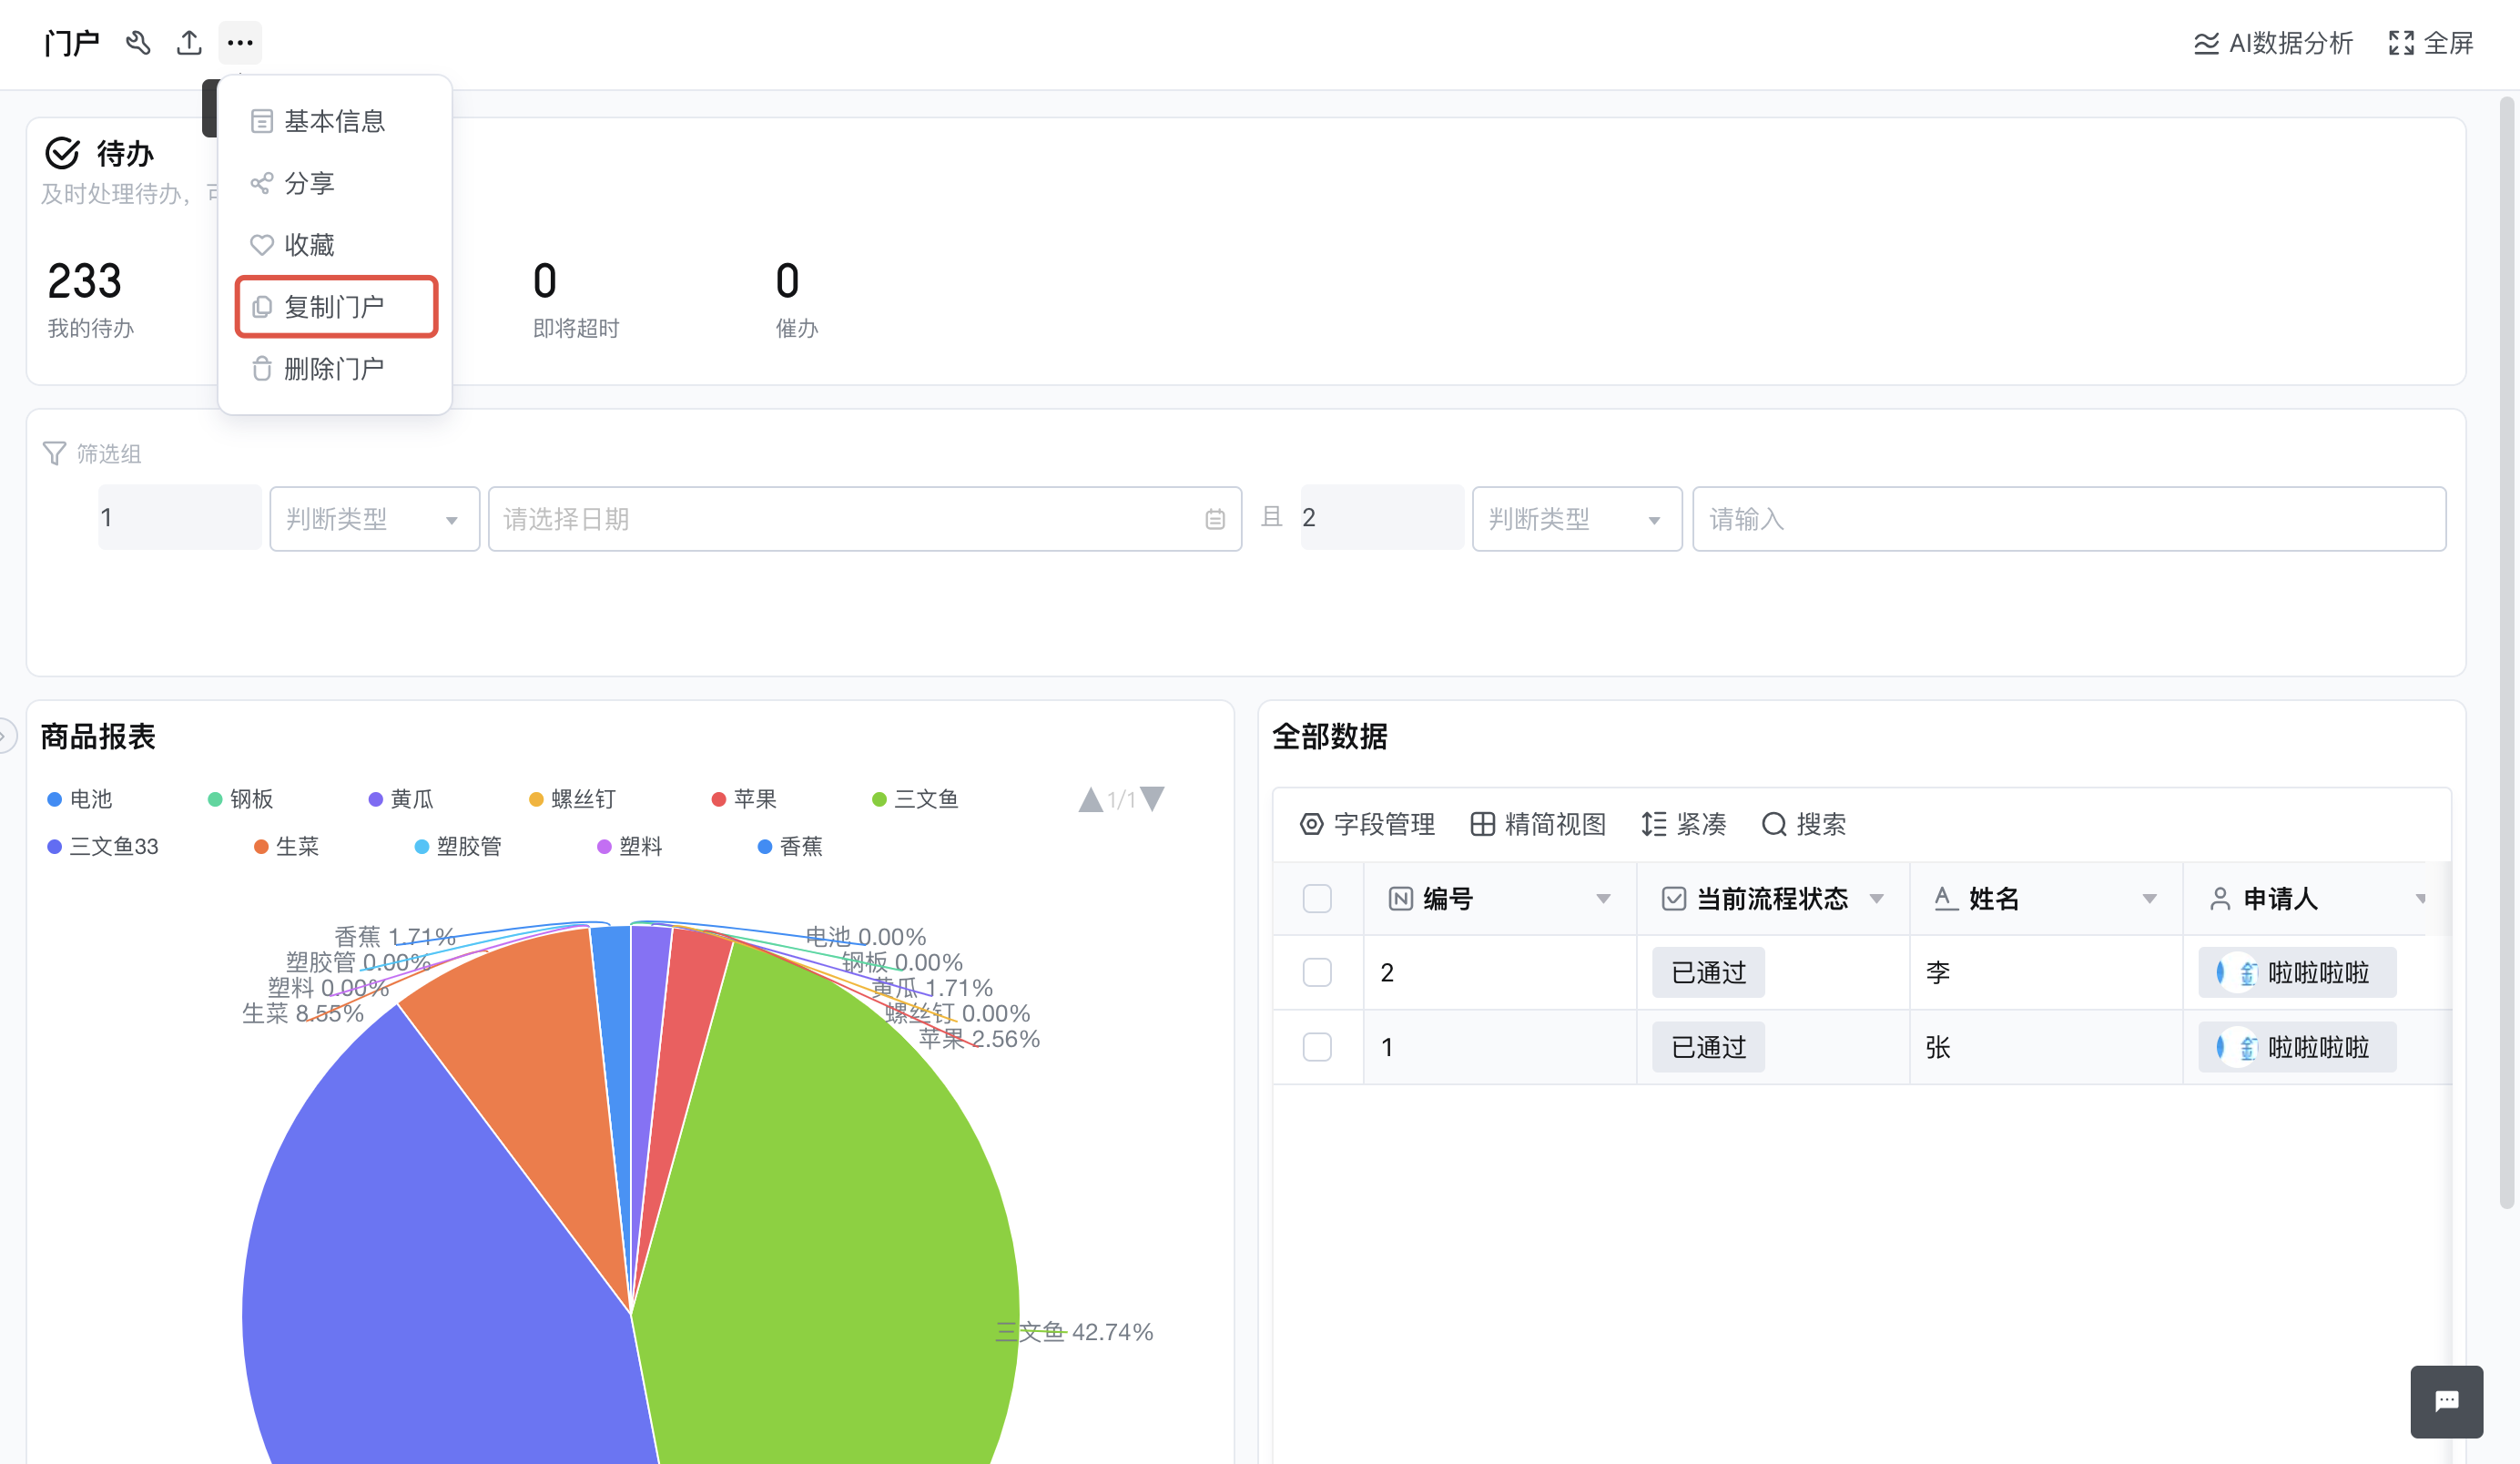Click the 待办 checkmark circle icon
The height and width of the screenshot is (1464, 2520).
pos(62,153)
